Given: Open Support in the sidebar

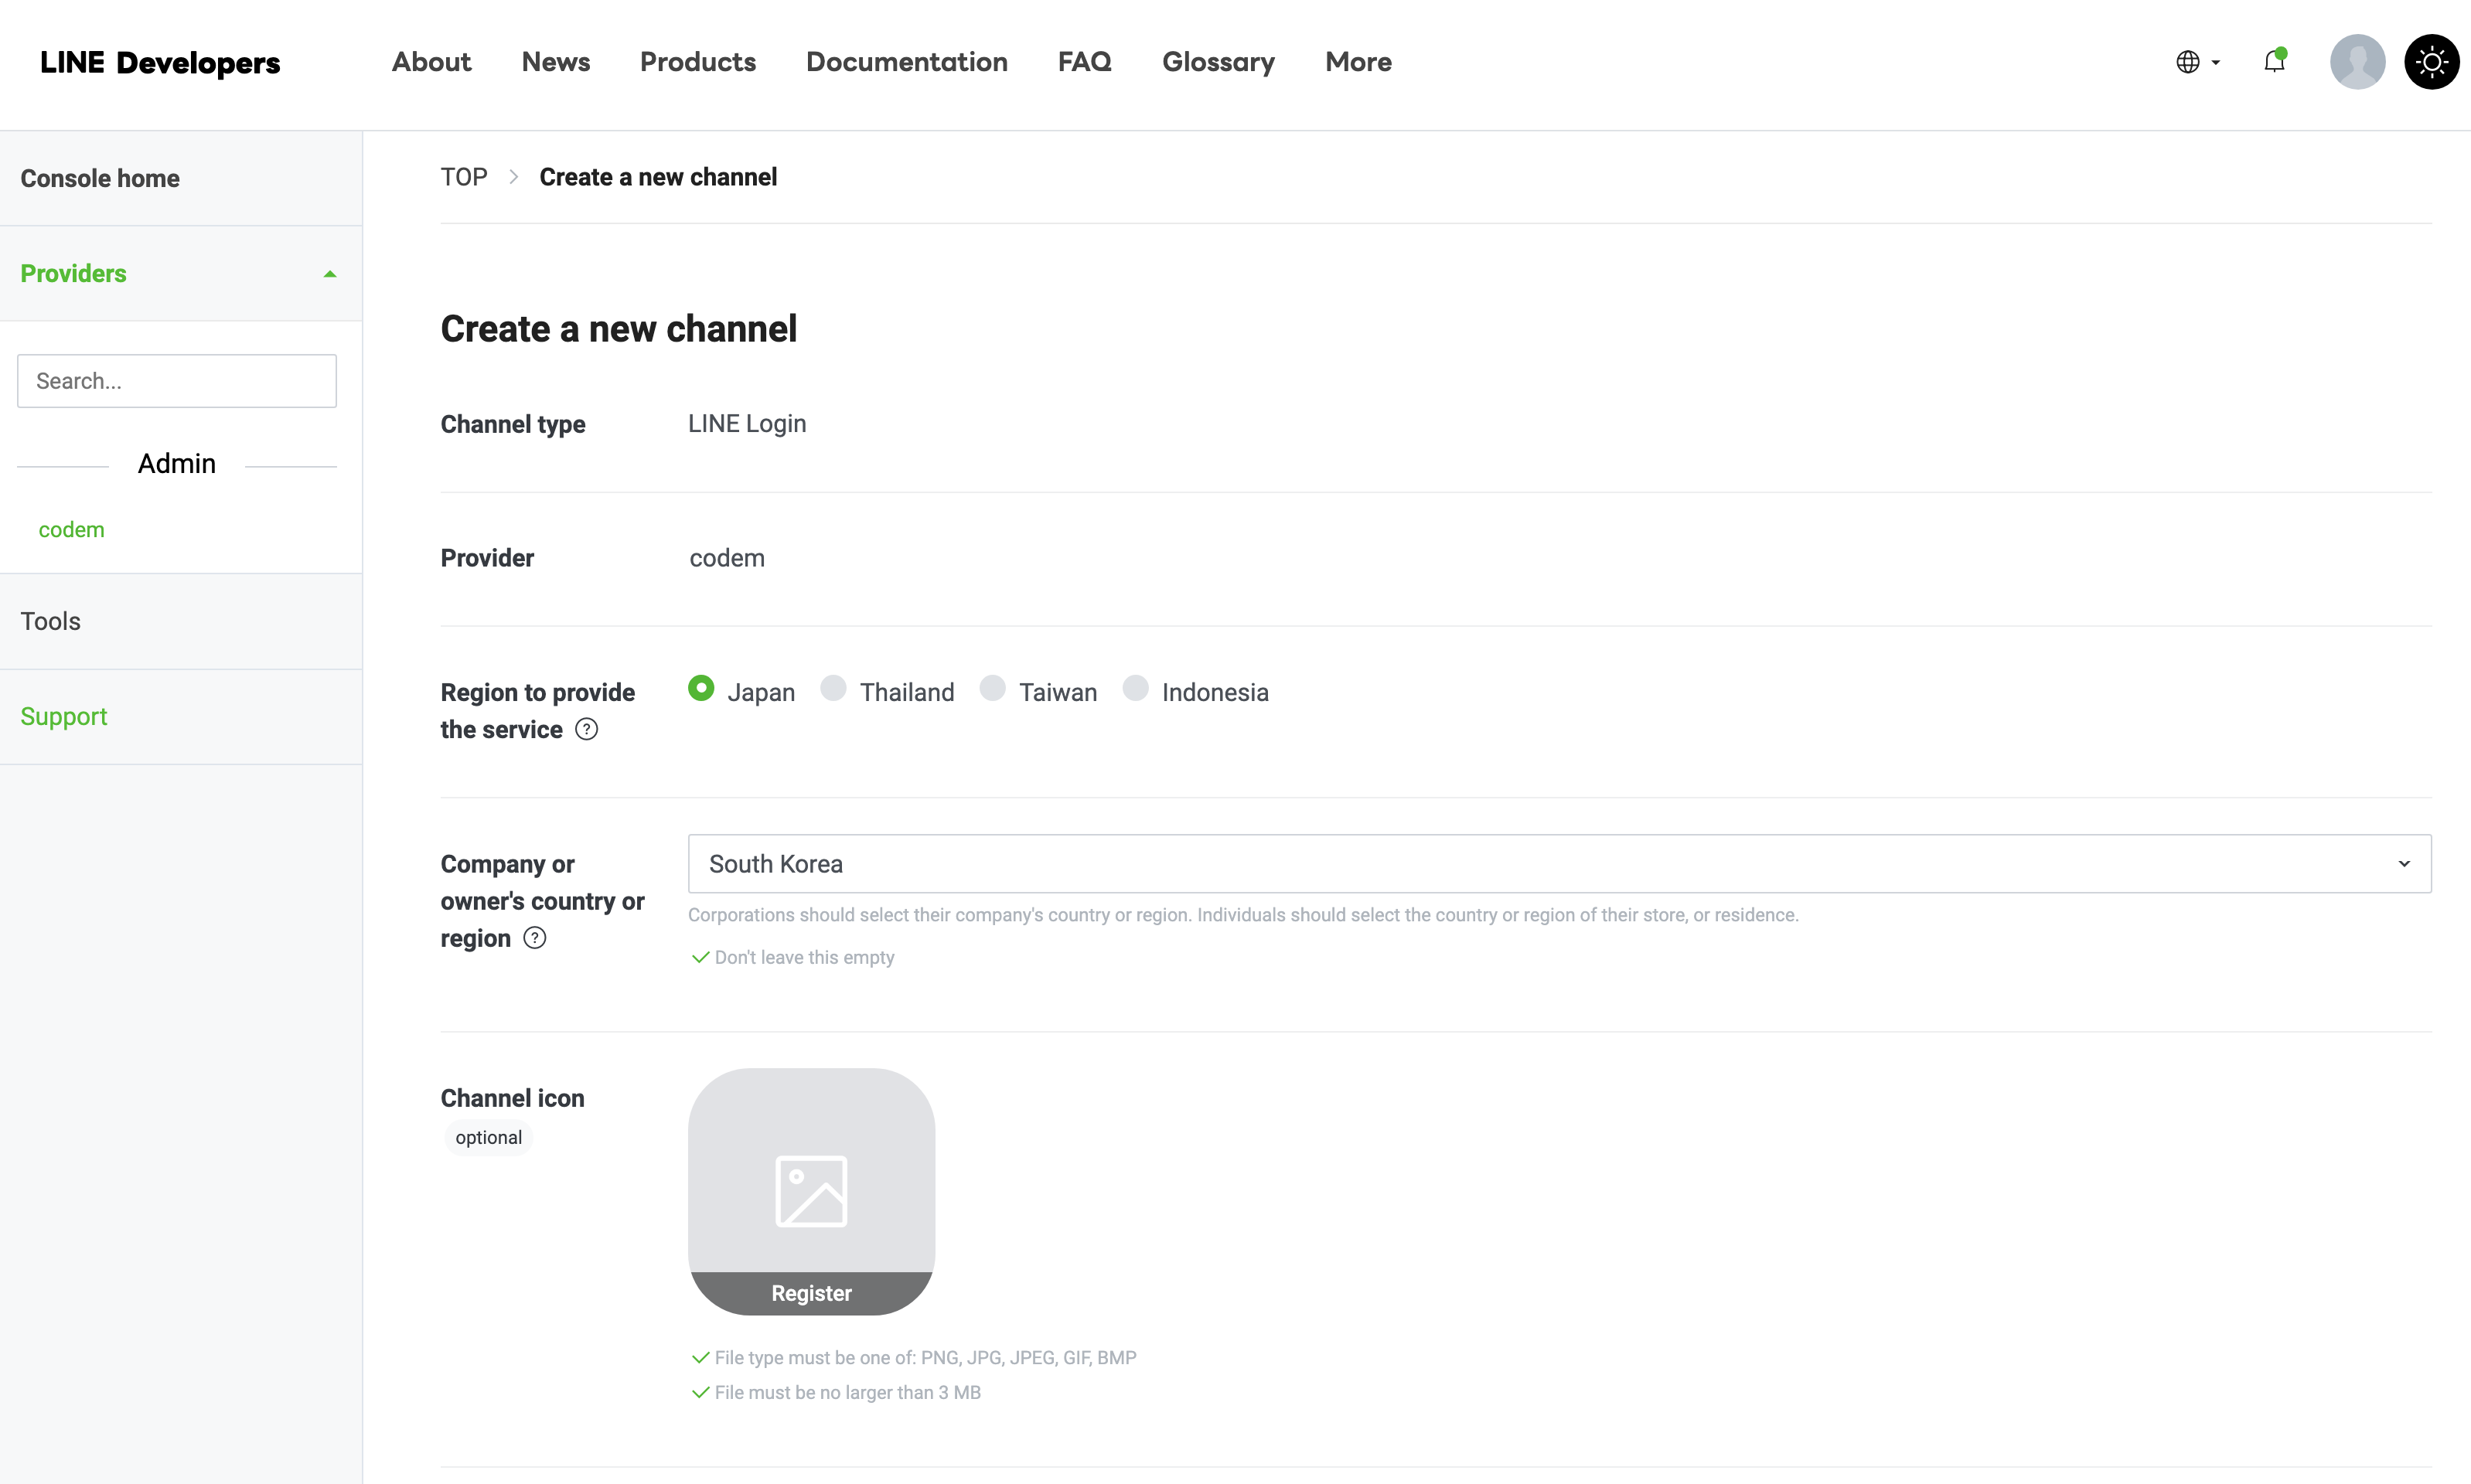Looking at the screenshot, I should click(63, 717).
